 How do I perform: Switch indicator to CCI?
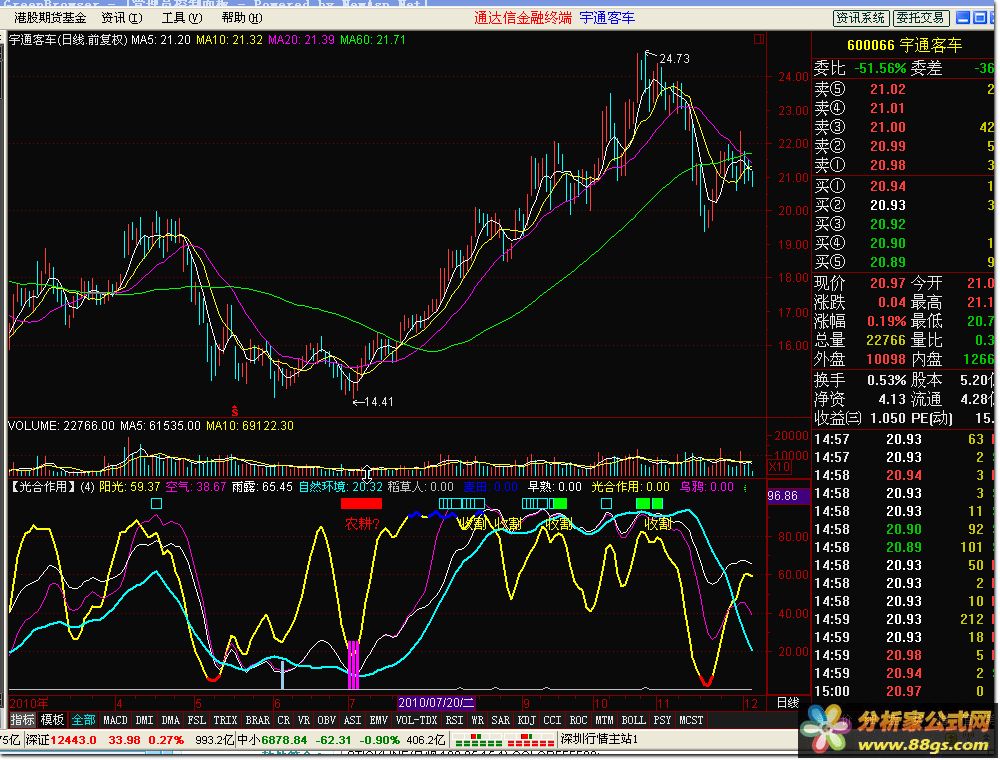(552, 720)
